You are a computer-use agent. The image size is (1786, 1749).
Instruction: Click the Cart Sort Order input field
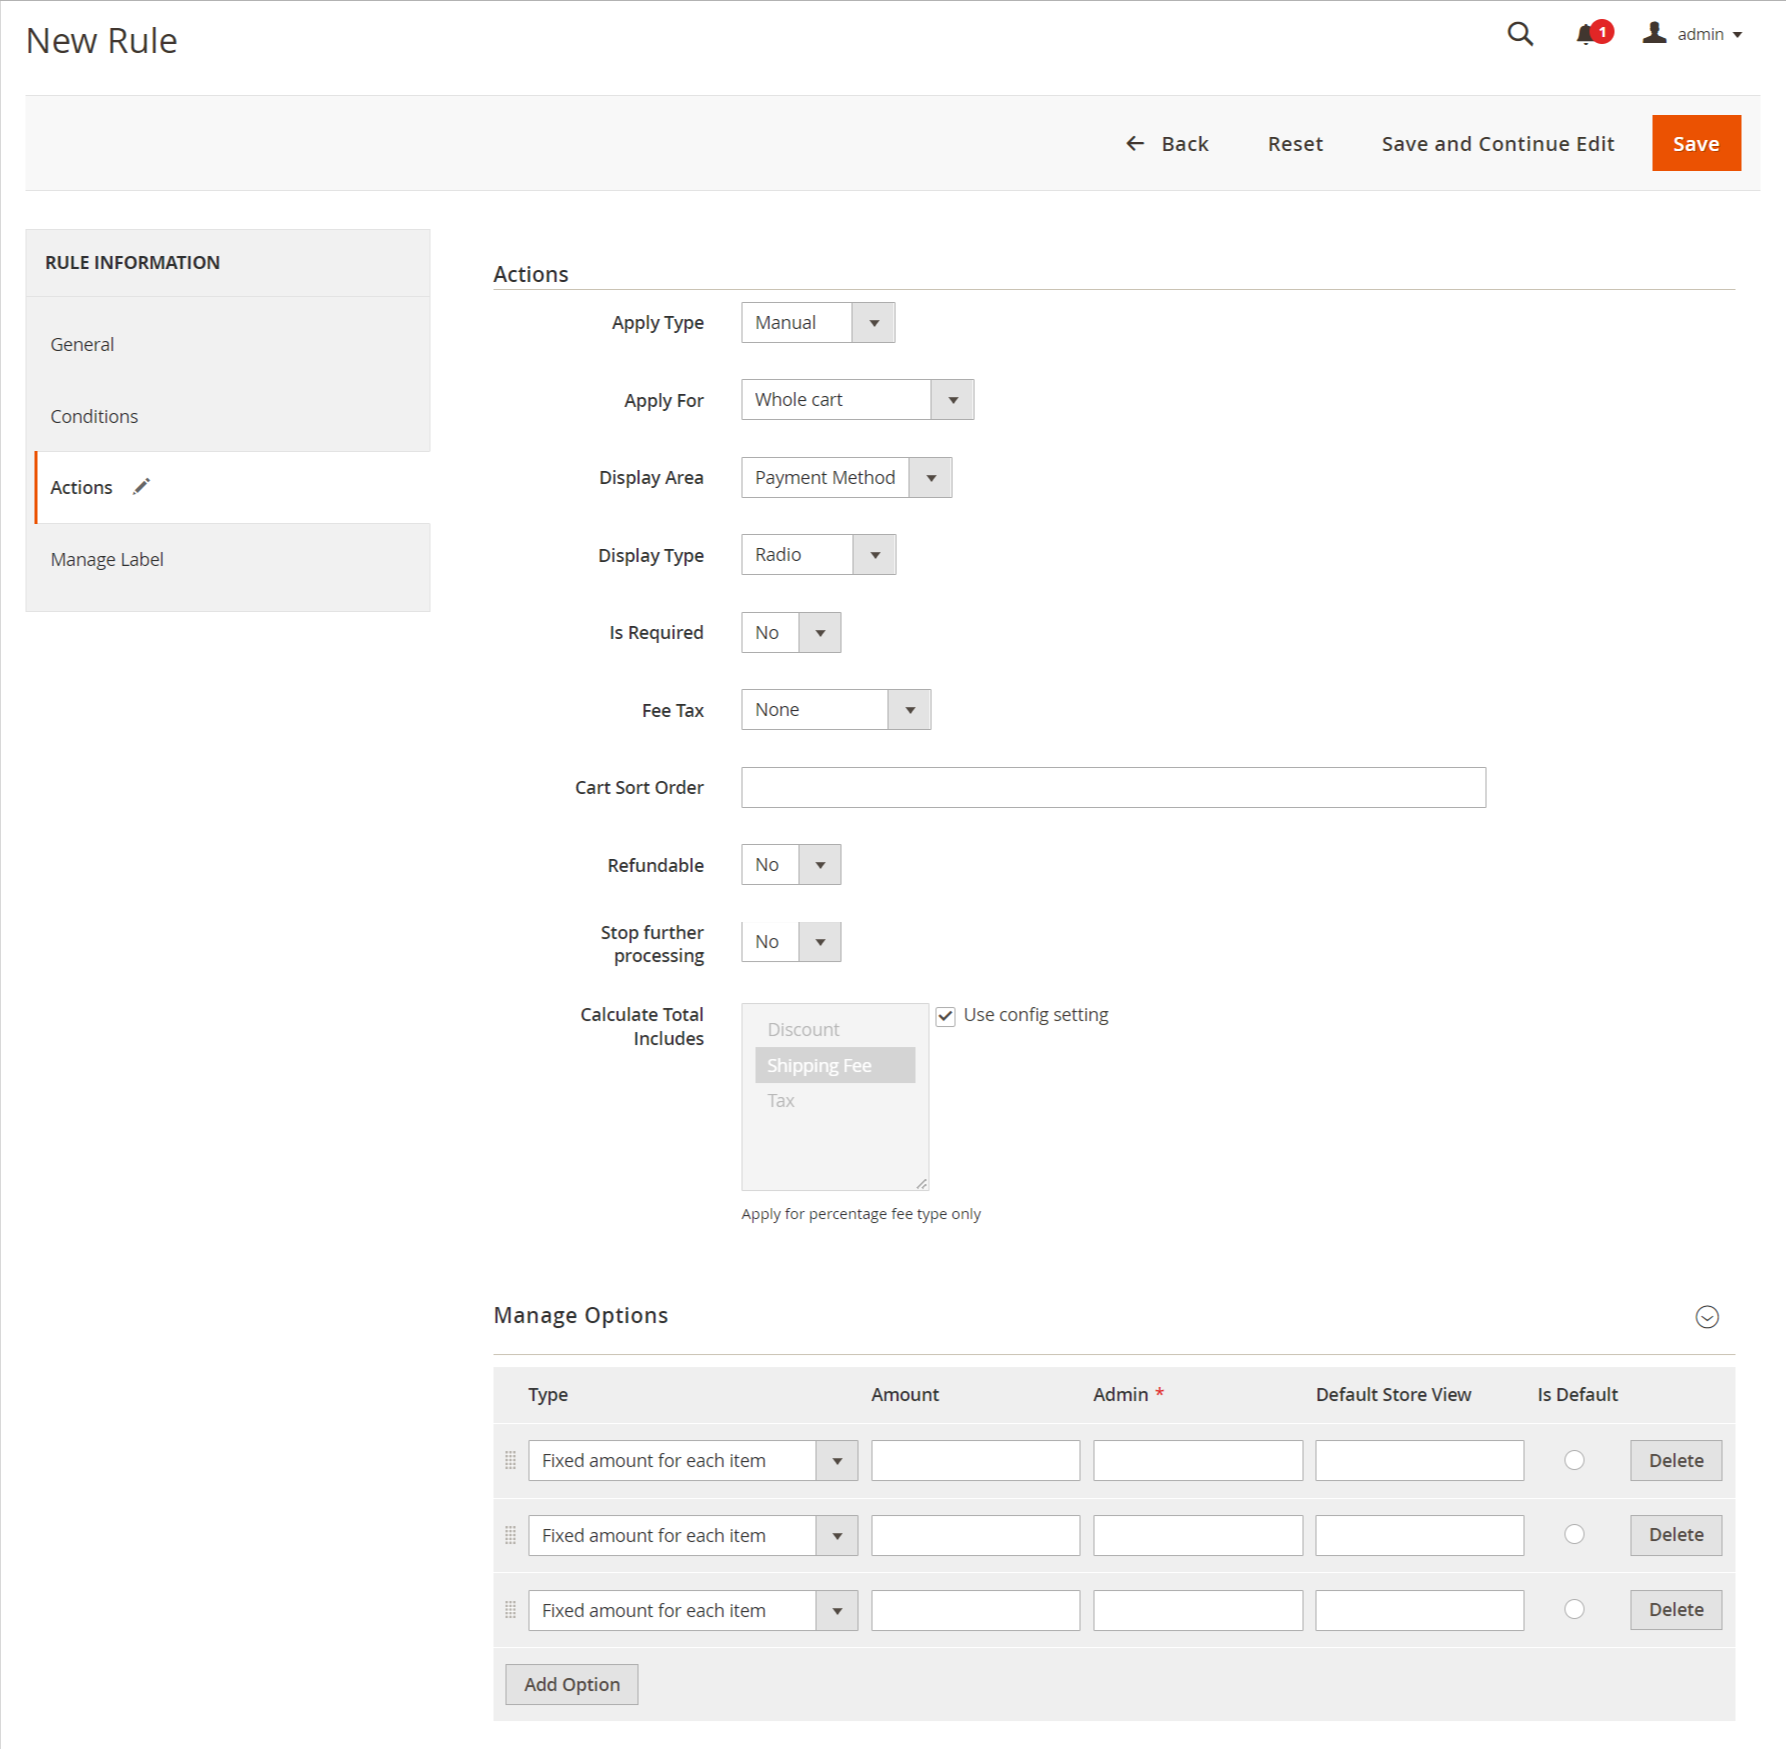1112,788
